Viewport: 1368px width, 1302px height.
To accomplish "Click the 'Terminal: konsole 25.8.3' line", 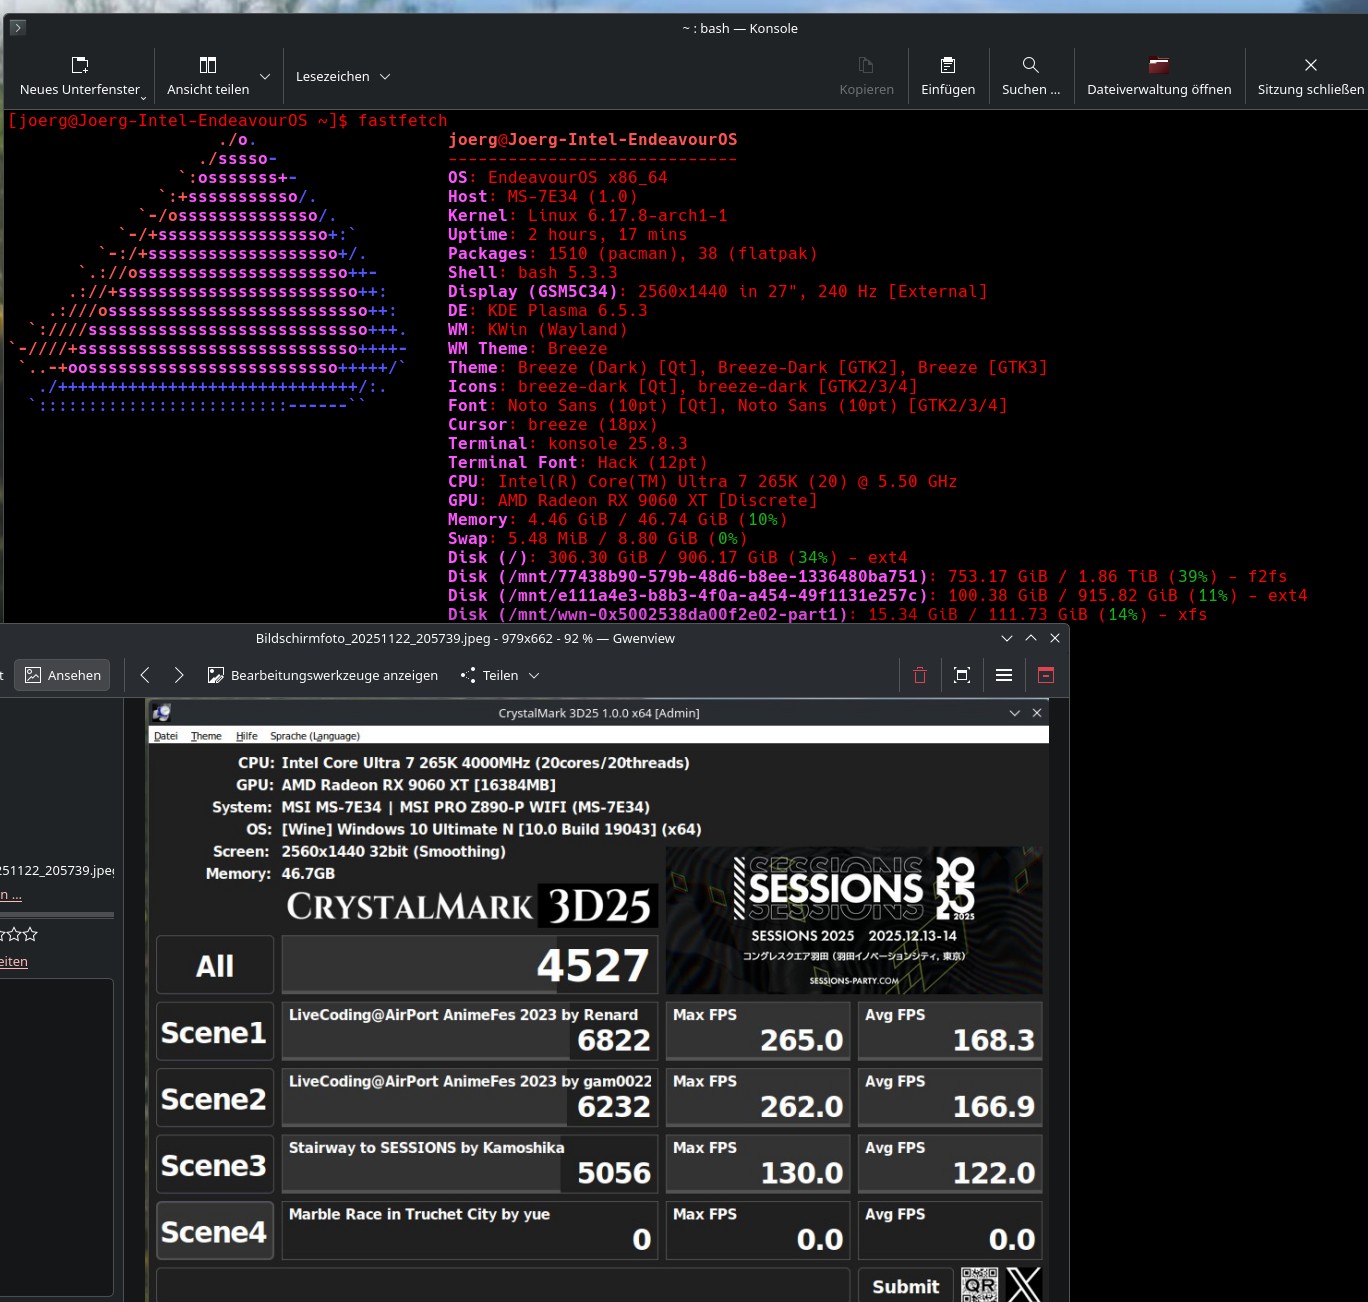I will pos(567,444).
